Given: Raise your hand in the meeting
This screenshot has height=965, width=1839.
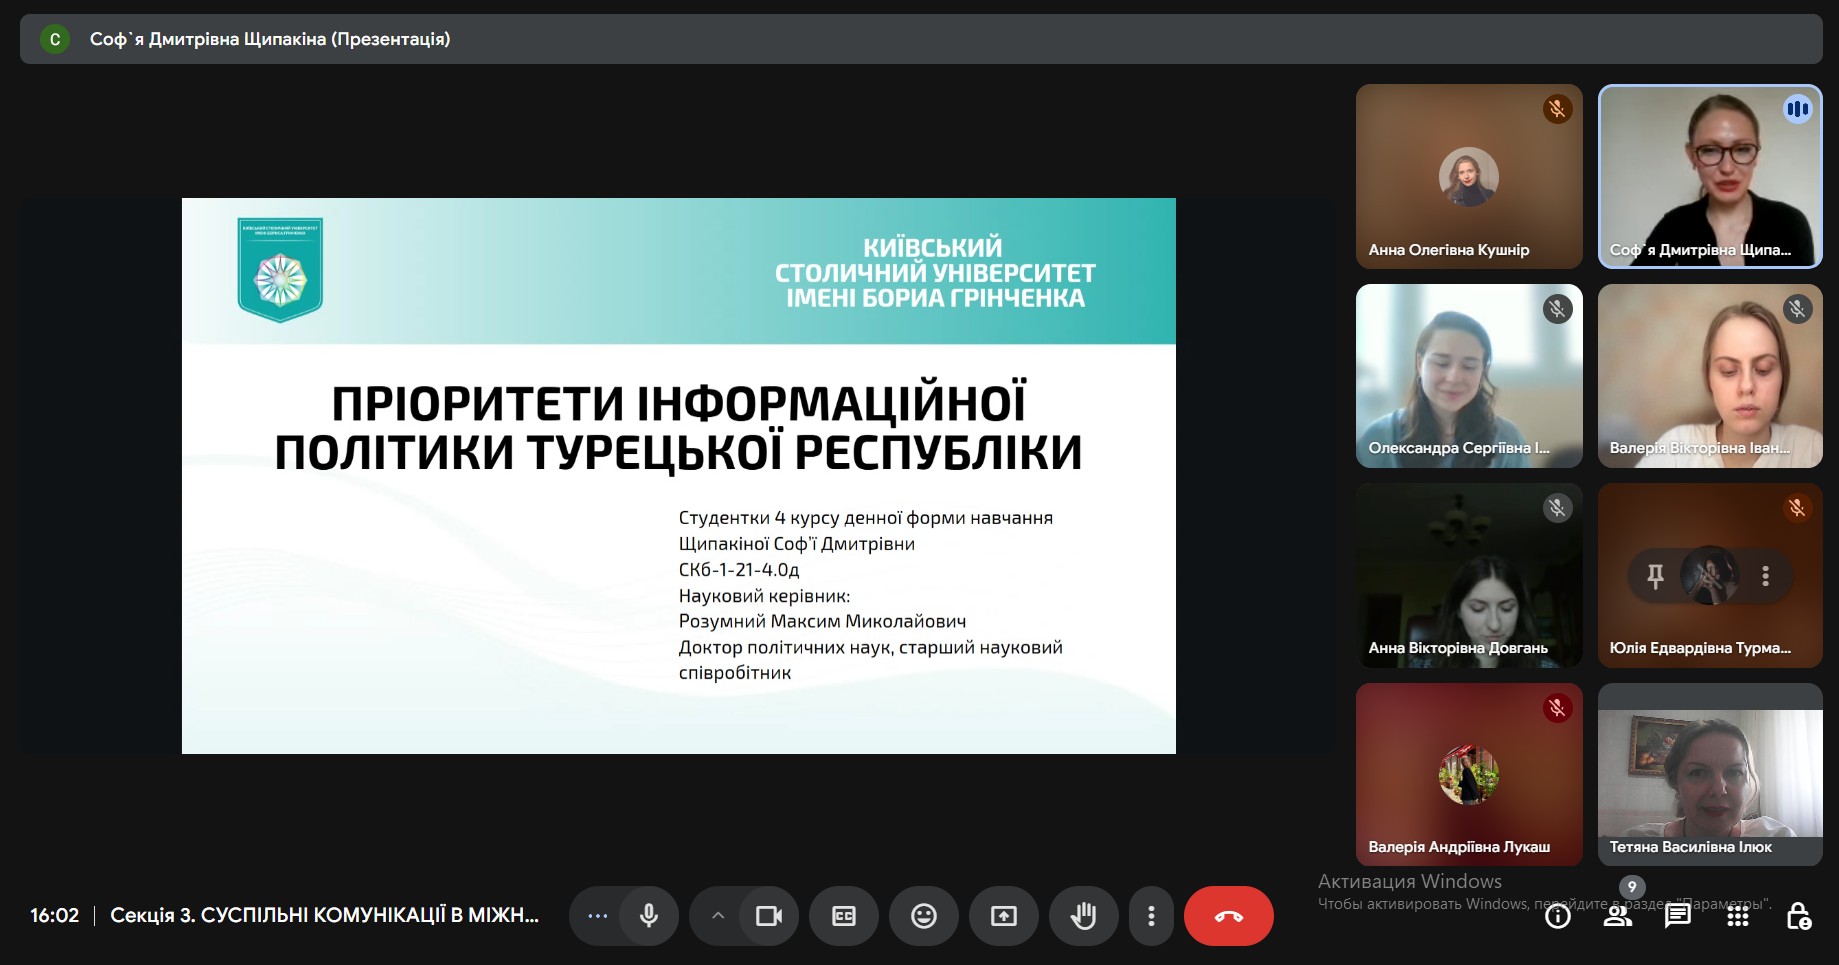Looking at the screenshot, I should (1083, 916).
